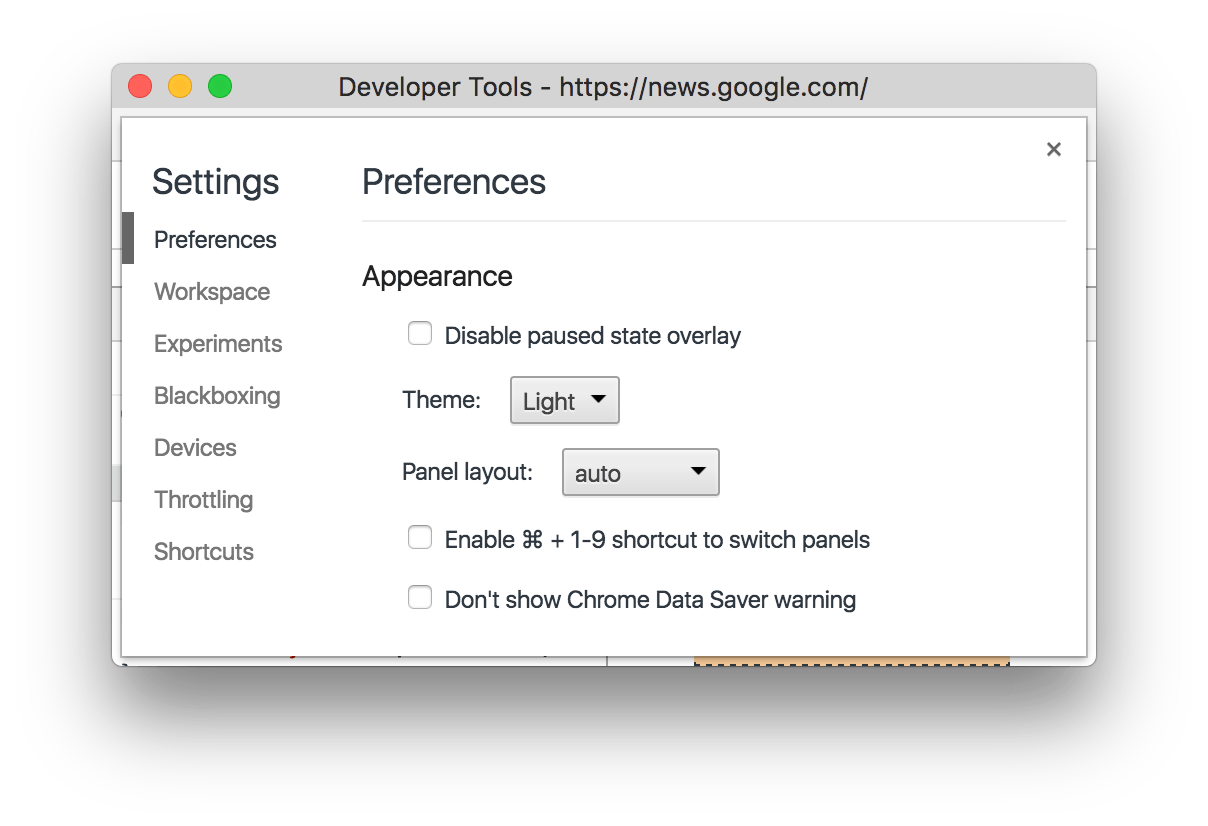This screenshot has height=826, width=1208.
Task: Select the Blackboxing settings section
Action: [216, 395]
